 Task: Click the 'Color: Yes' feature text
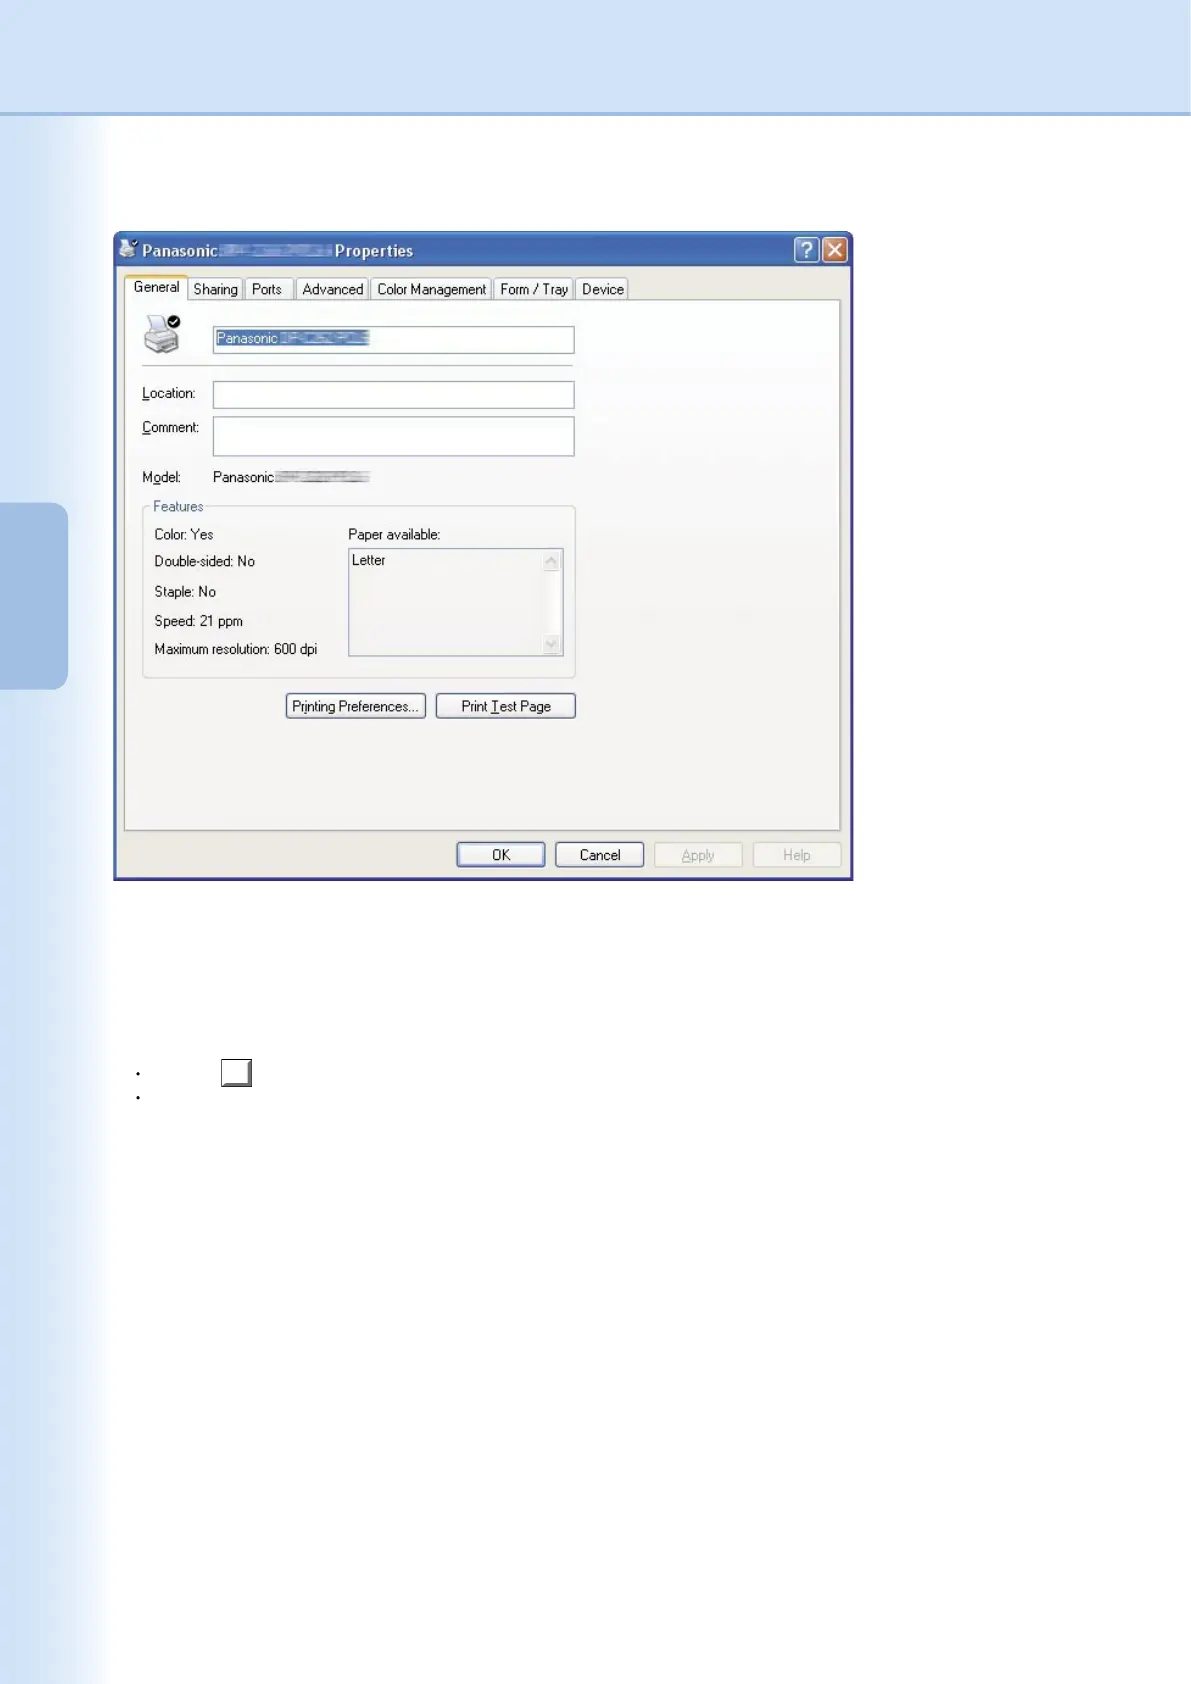pyautogui.click(x=184, y=534)
